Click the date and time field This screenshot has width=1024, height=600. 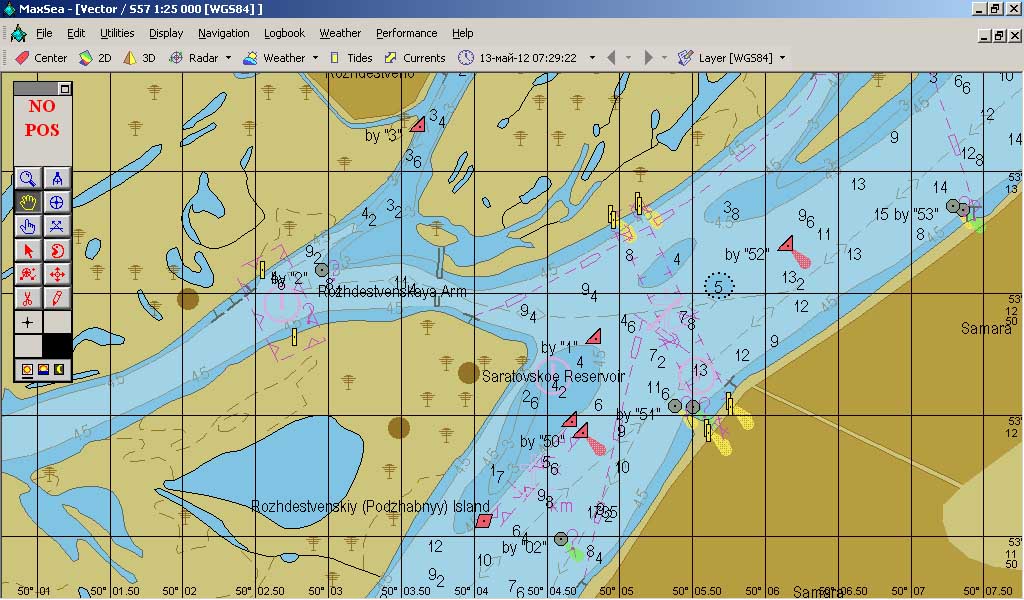[x=527, y=58]
